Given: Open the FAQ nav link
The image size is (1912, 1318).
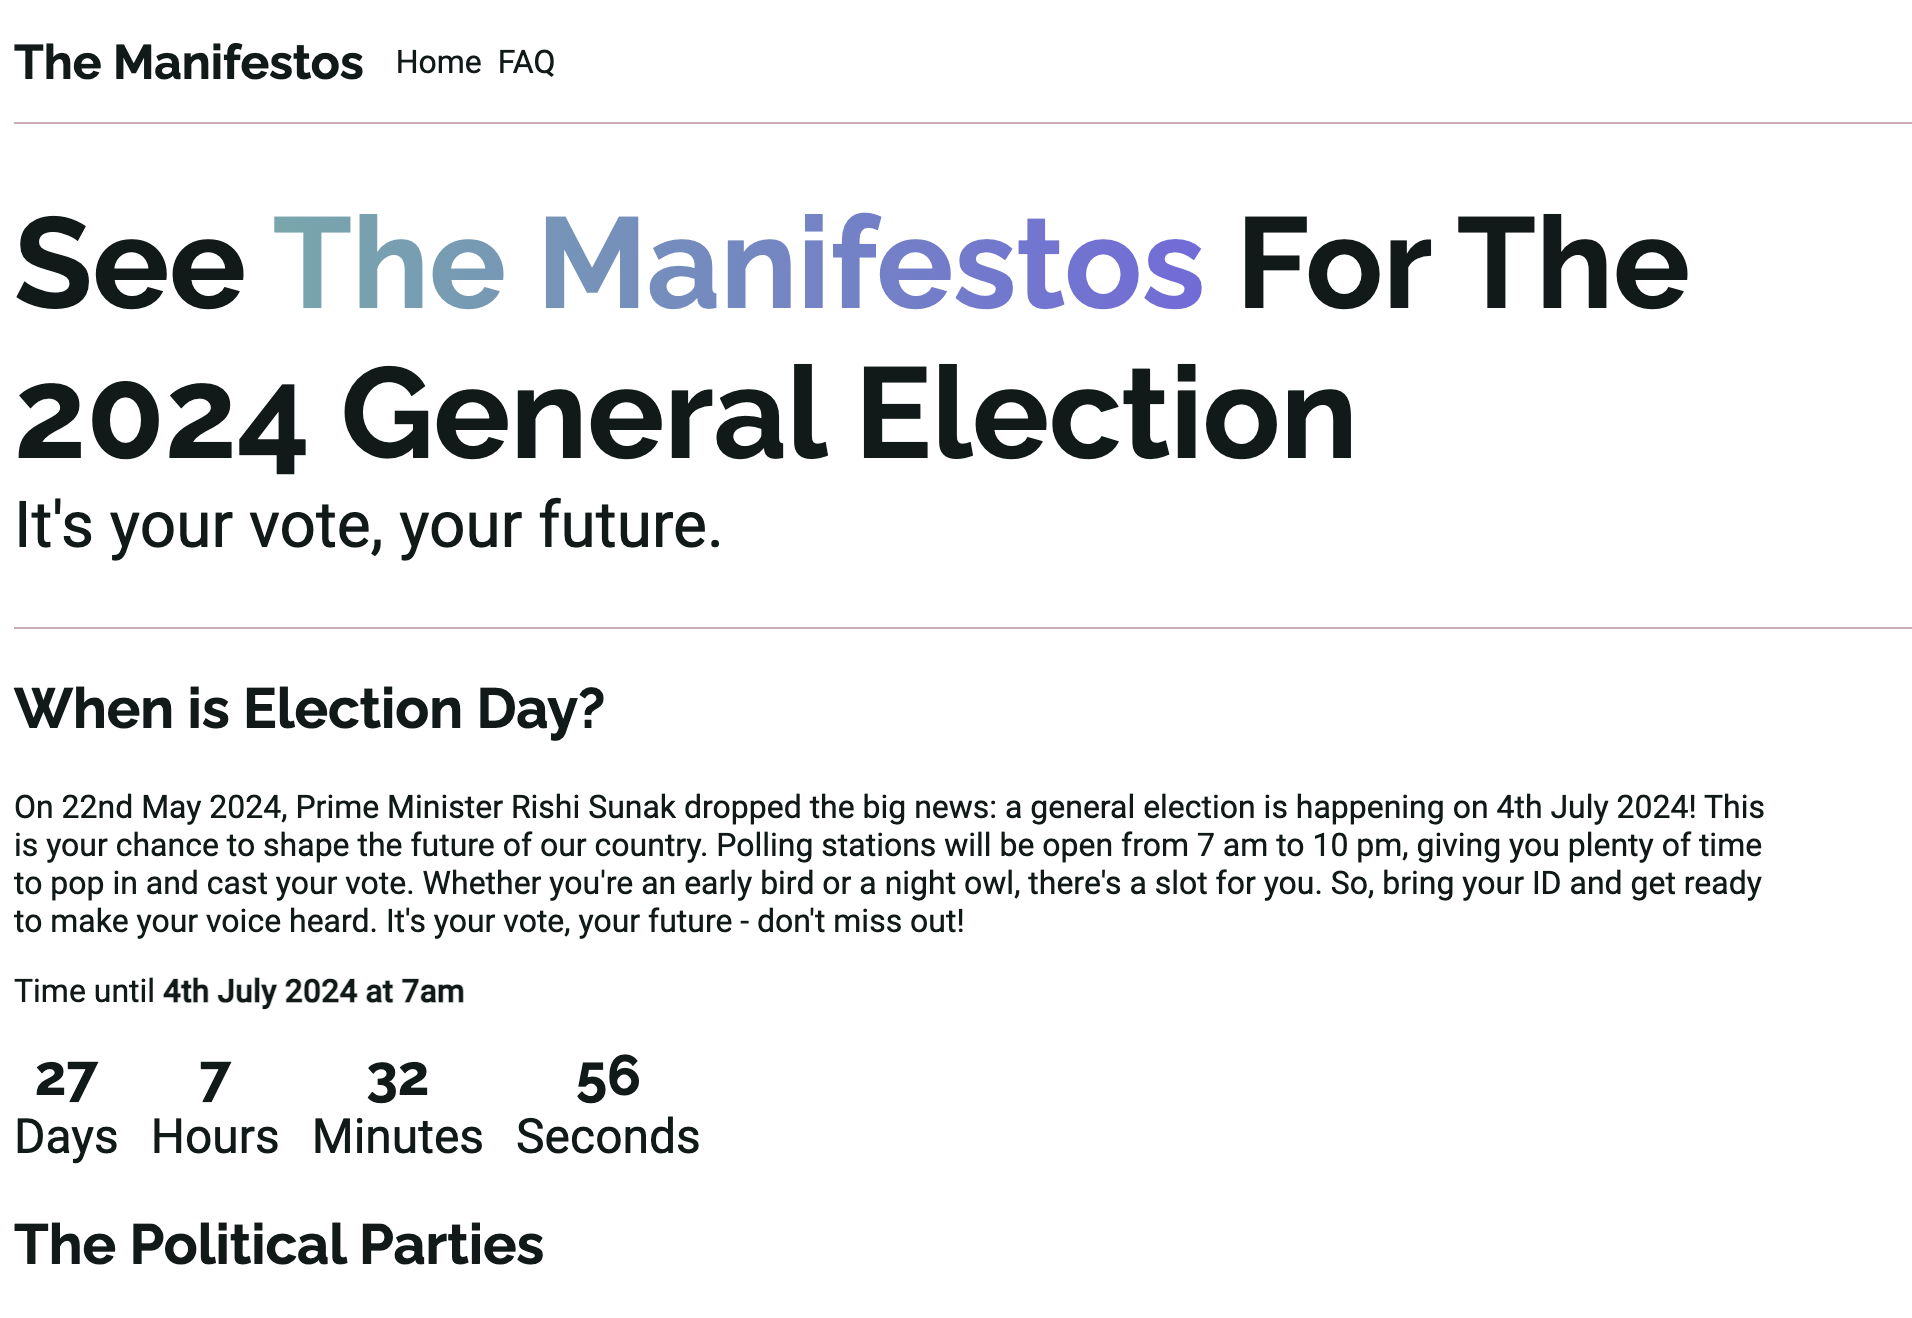Looking at the screenshot, I should (x=526, y=63).
